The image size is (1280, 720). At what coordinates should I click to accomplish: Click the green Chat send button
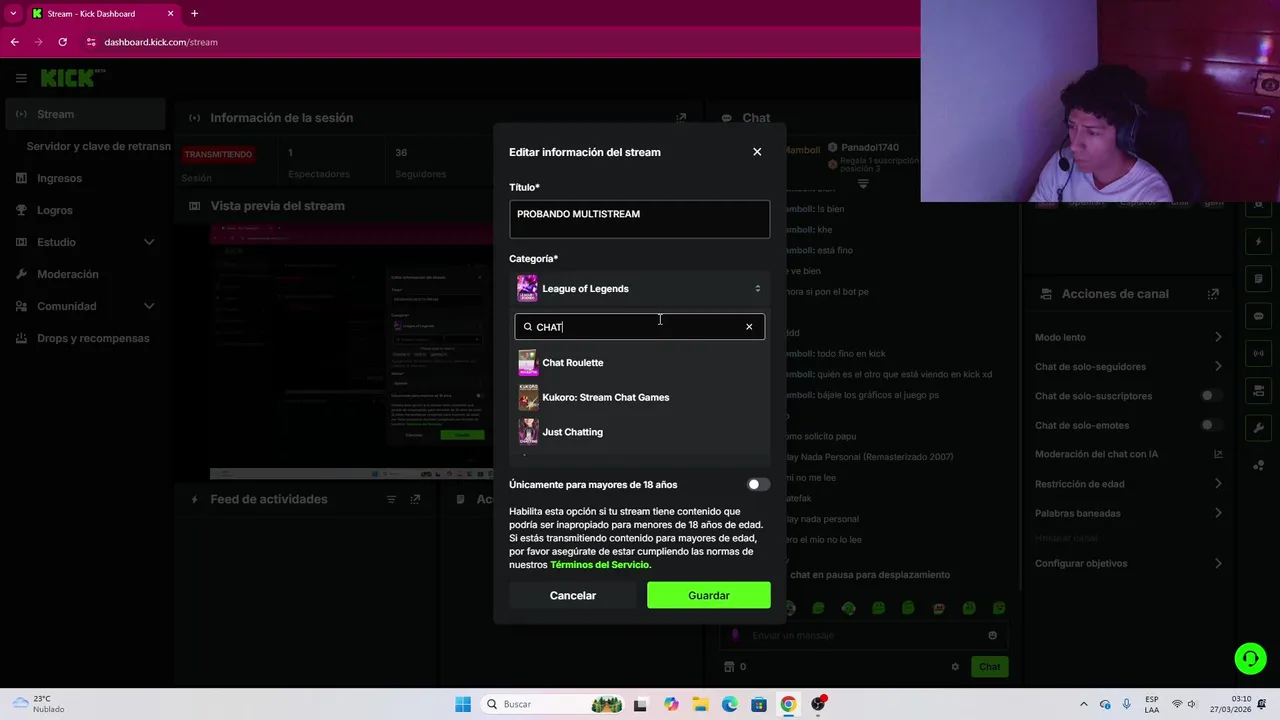(989, 667)
